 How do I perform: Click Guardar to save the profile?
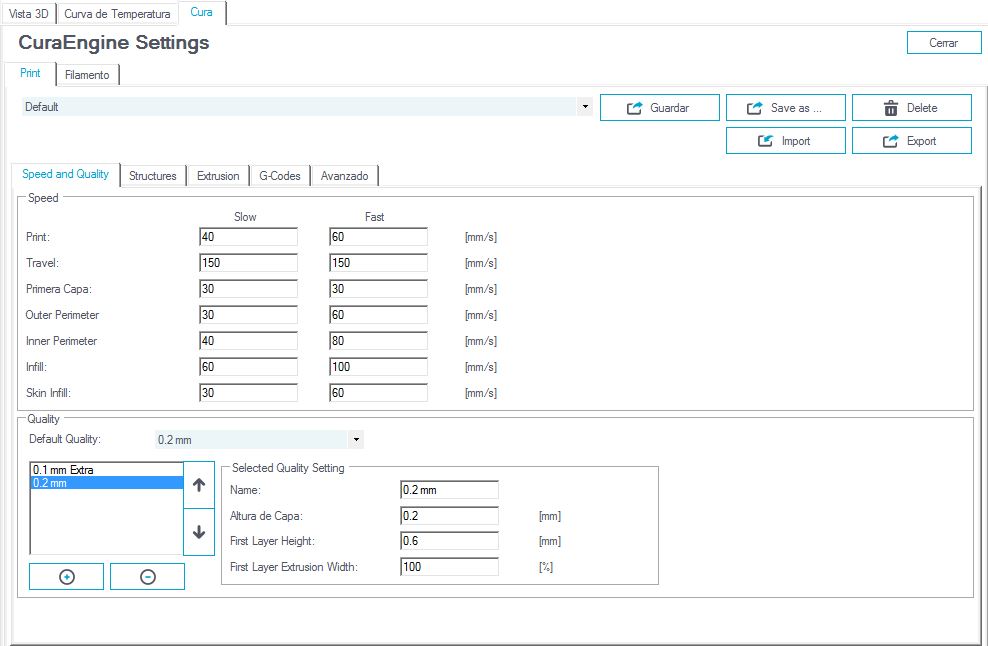(x=660, y=108)
